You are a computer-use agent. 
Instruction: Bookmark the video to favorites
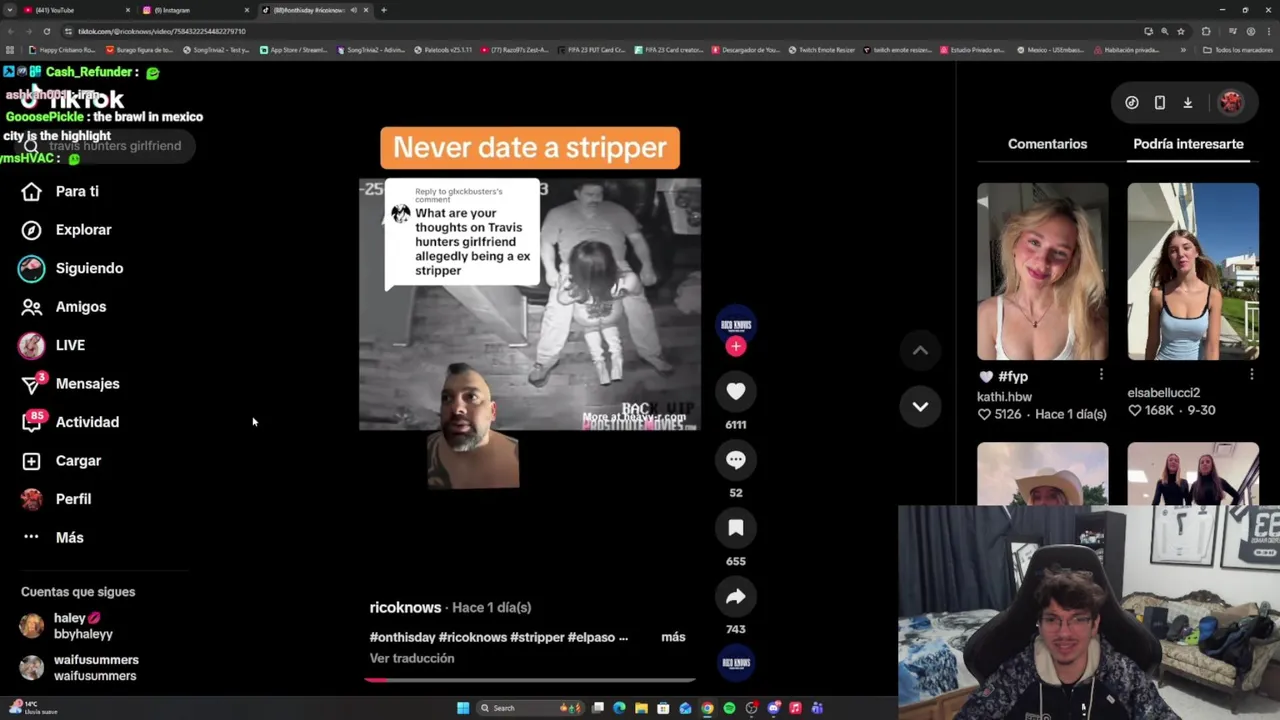coord(736,528)
